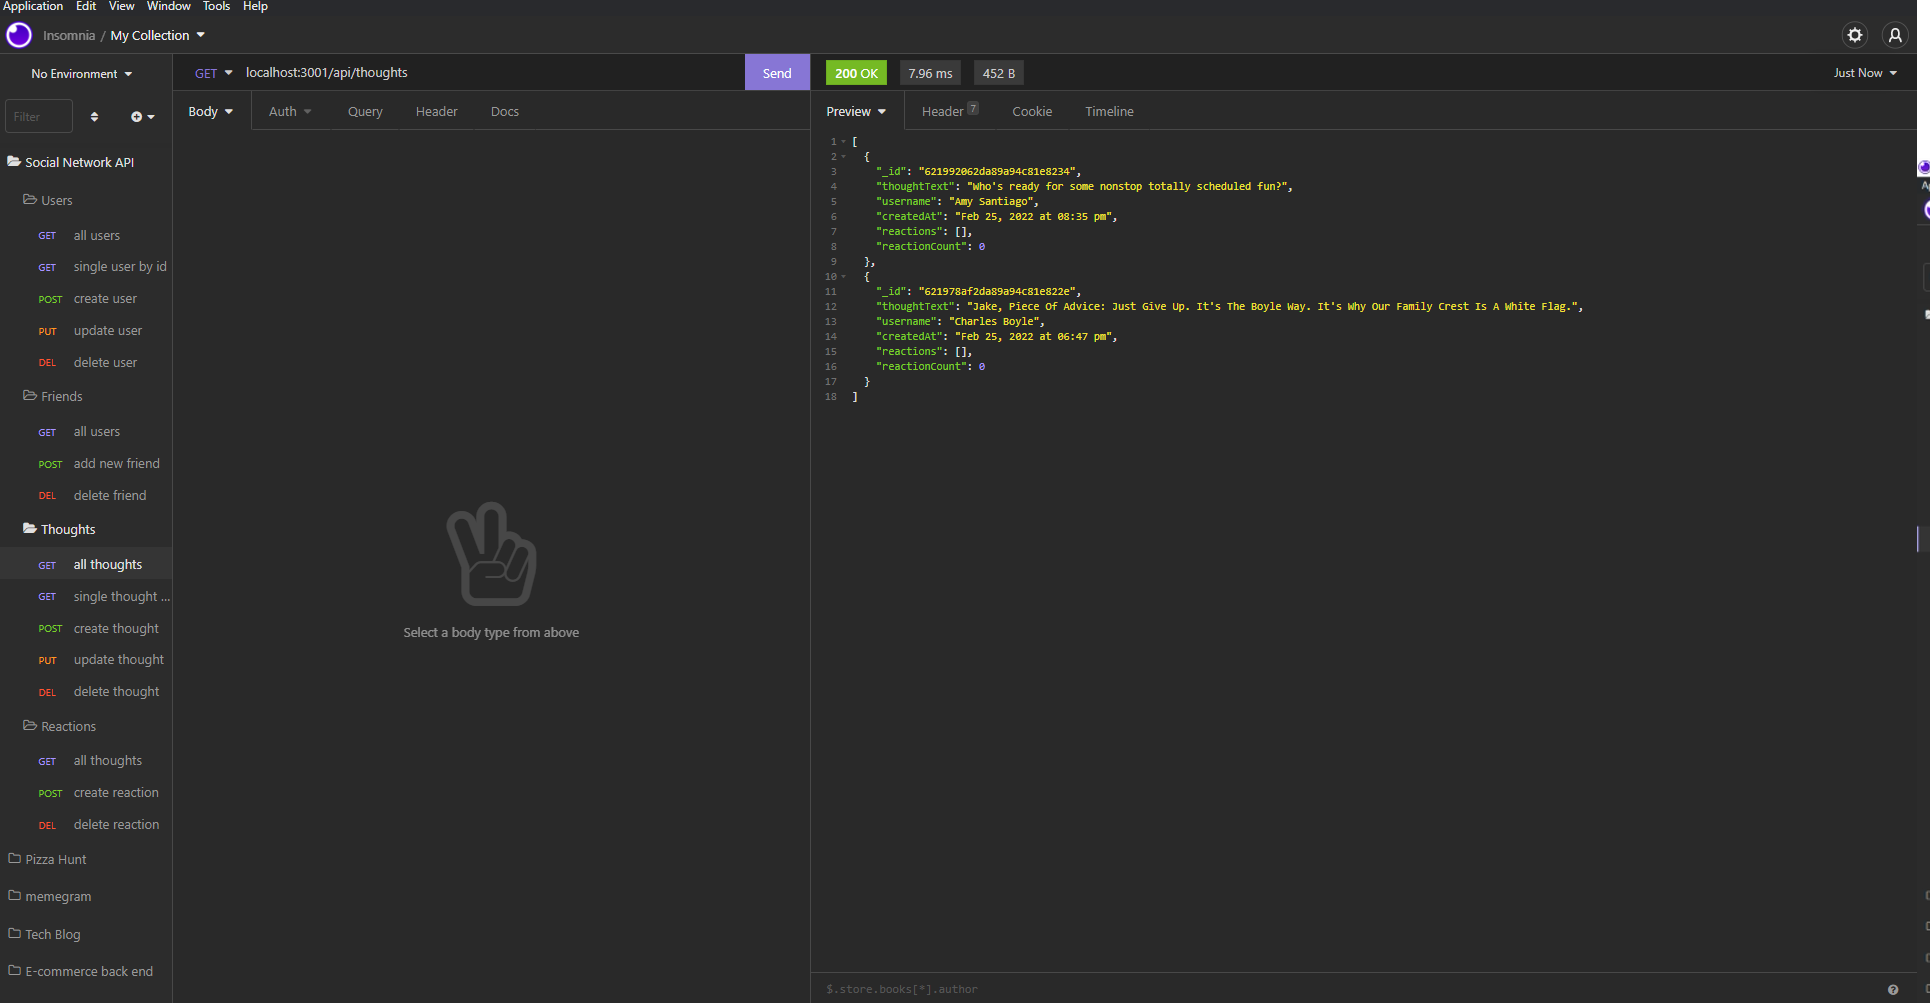Open the No Environment selector

pyautogui.click(x=80, y=73)
